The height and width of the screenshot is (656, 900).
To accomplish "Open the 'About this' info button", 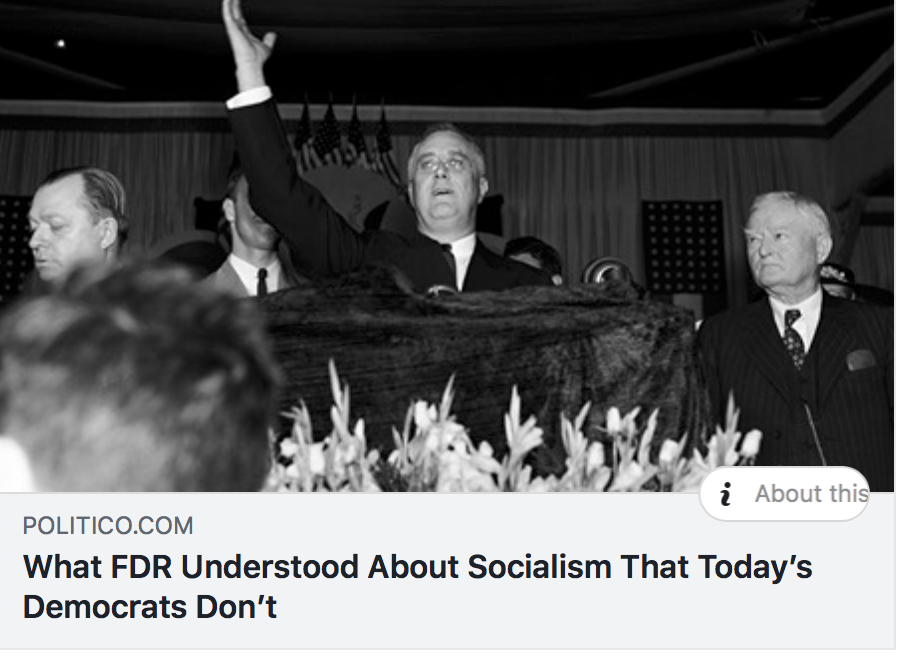I will tap(784, 494).
